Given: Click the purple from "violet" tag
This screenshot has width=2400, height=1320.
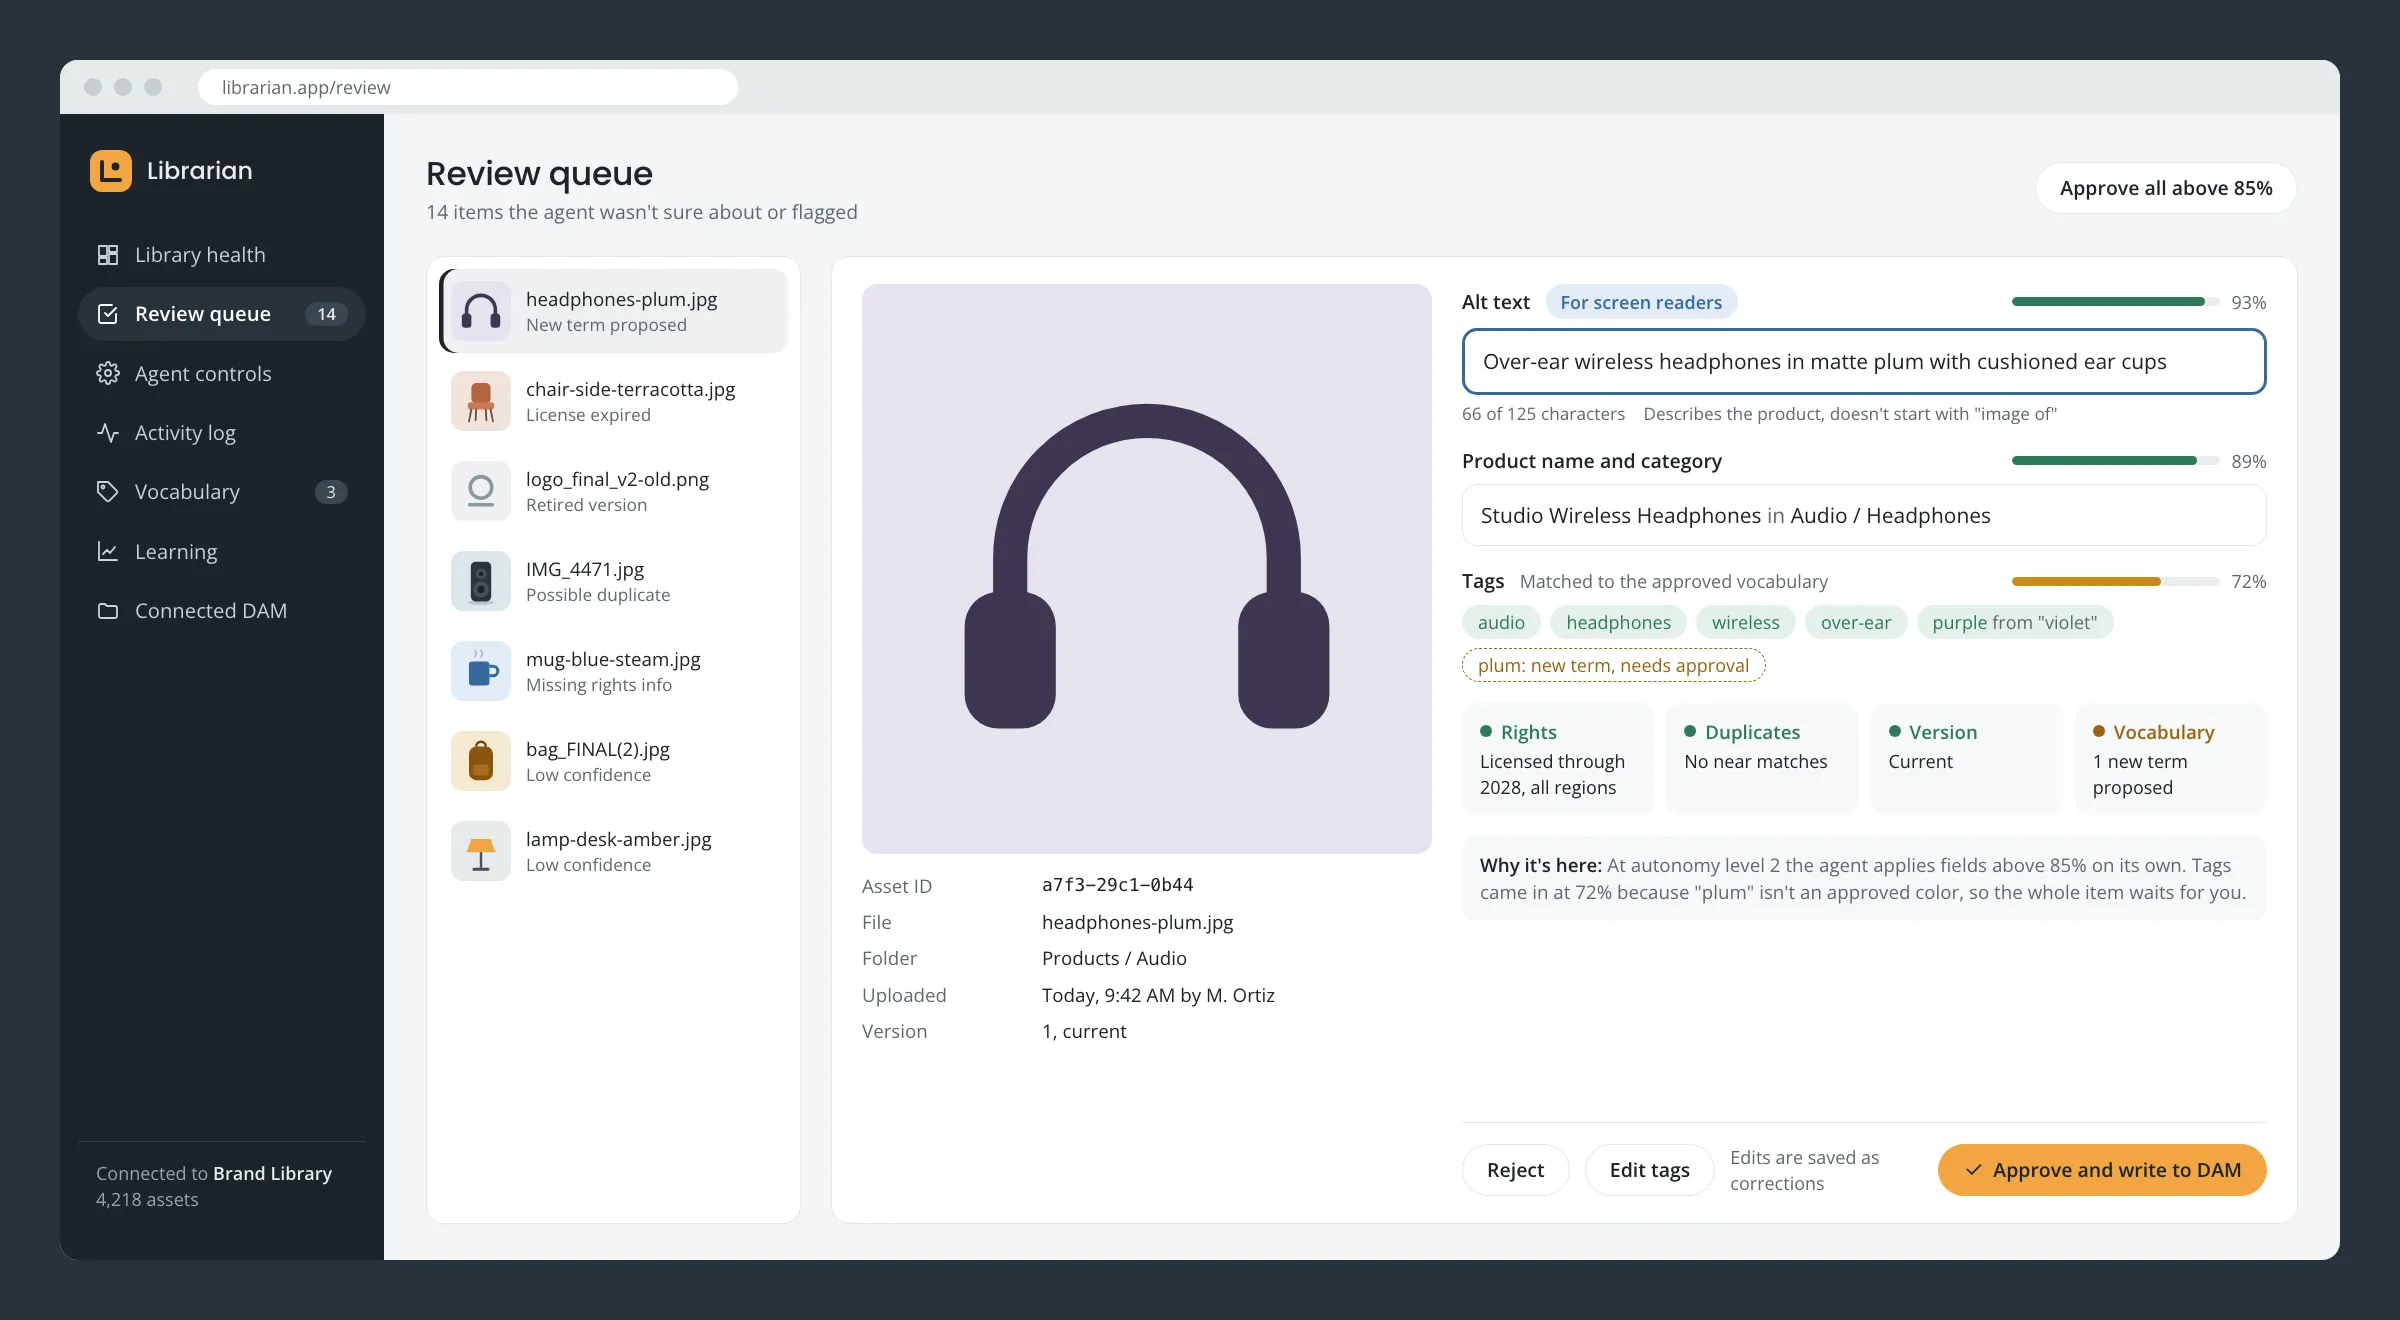Looking at the screenshot, I should (2015, 622).
